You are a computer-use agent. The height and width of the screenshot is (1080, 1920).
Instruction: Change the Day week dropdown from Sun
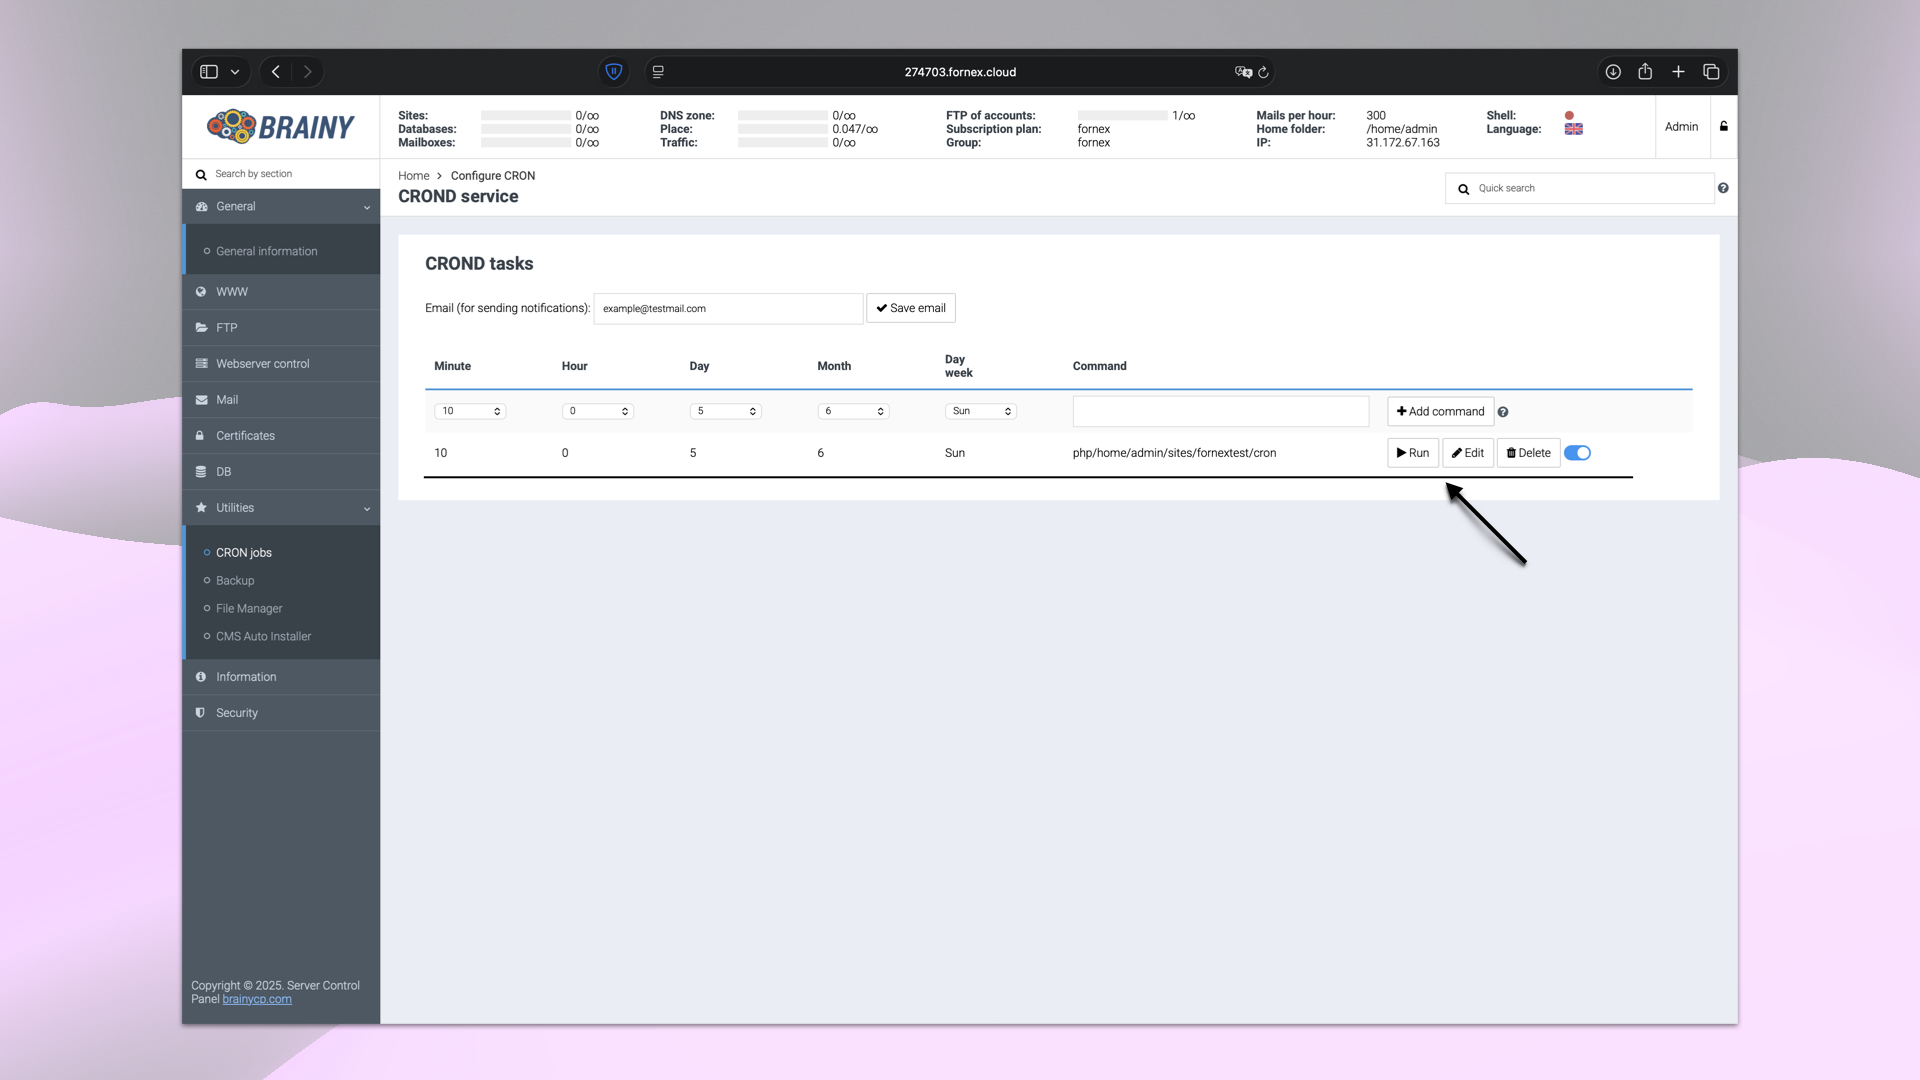(x=980, y=411)
